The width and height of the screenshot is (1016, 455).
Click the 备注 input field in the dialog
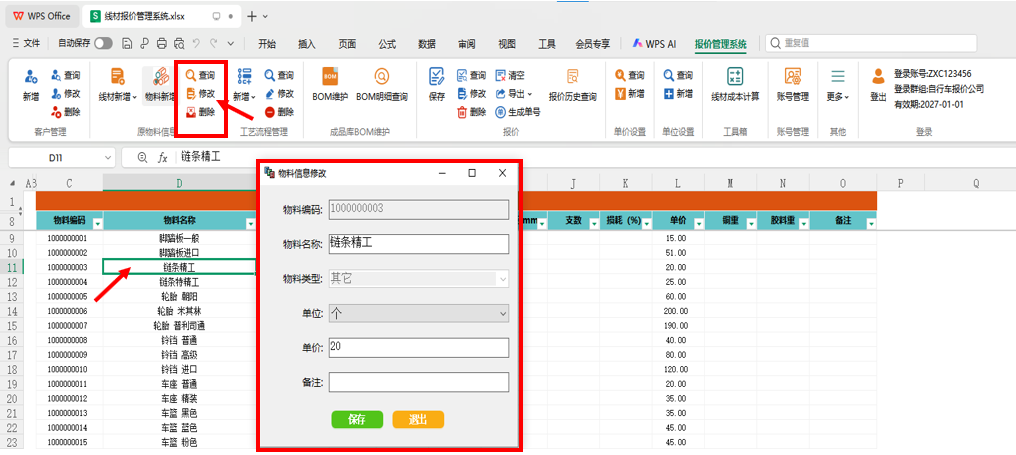(x=419, y=382)
